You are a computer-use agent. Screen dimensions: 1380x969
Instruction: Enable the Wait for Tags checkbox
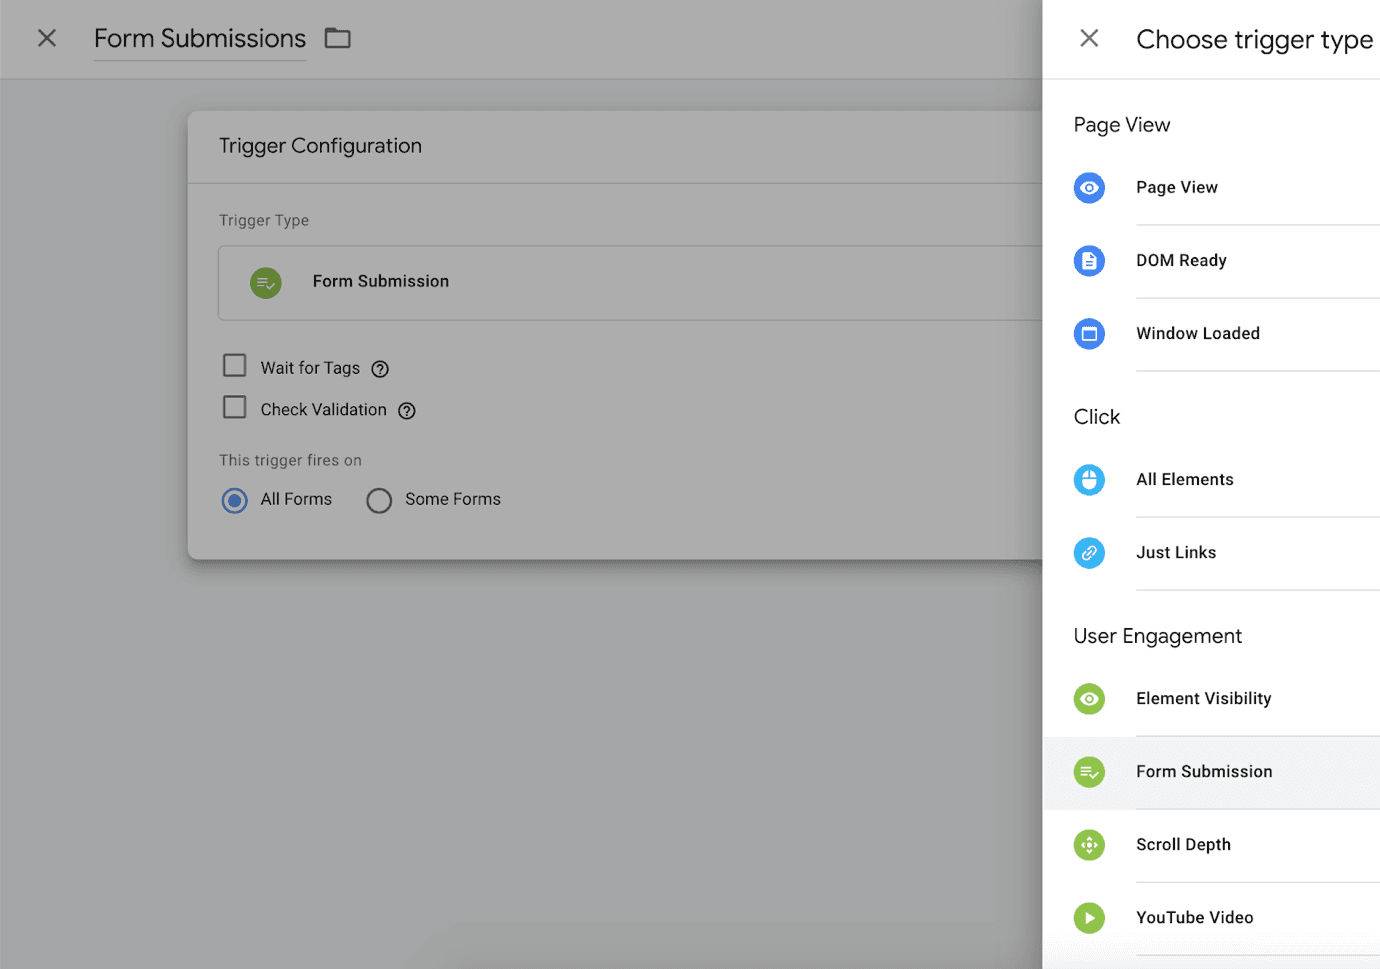click(234, 366)
